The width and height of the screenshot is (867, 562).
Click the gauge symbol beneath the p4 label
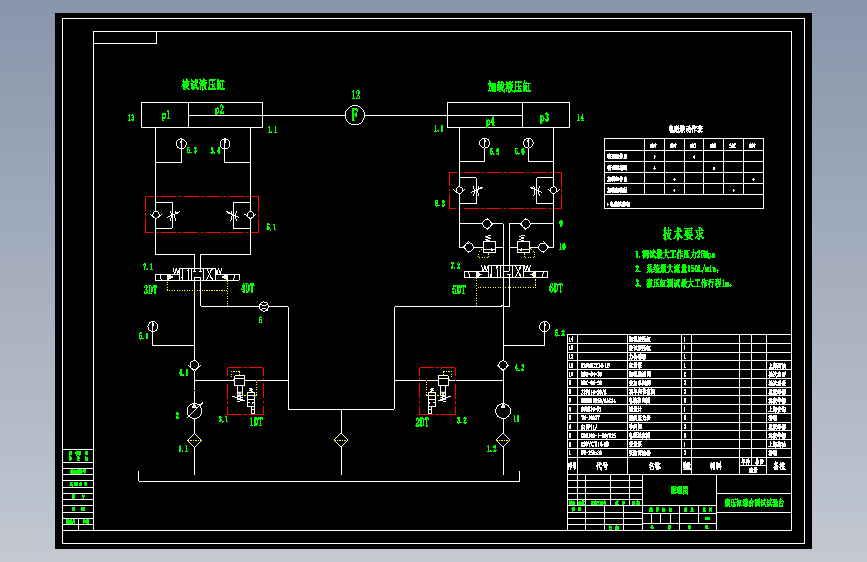pyautogui.click(x=484, y=143)
